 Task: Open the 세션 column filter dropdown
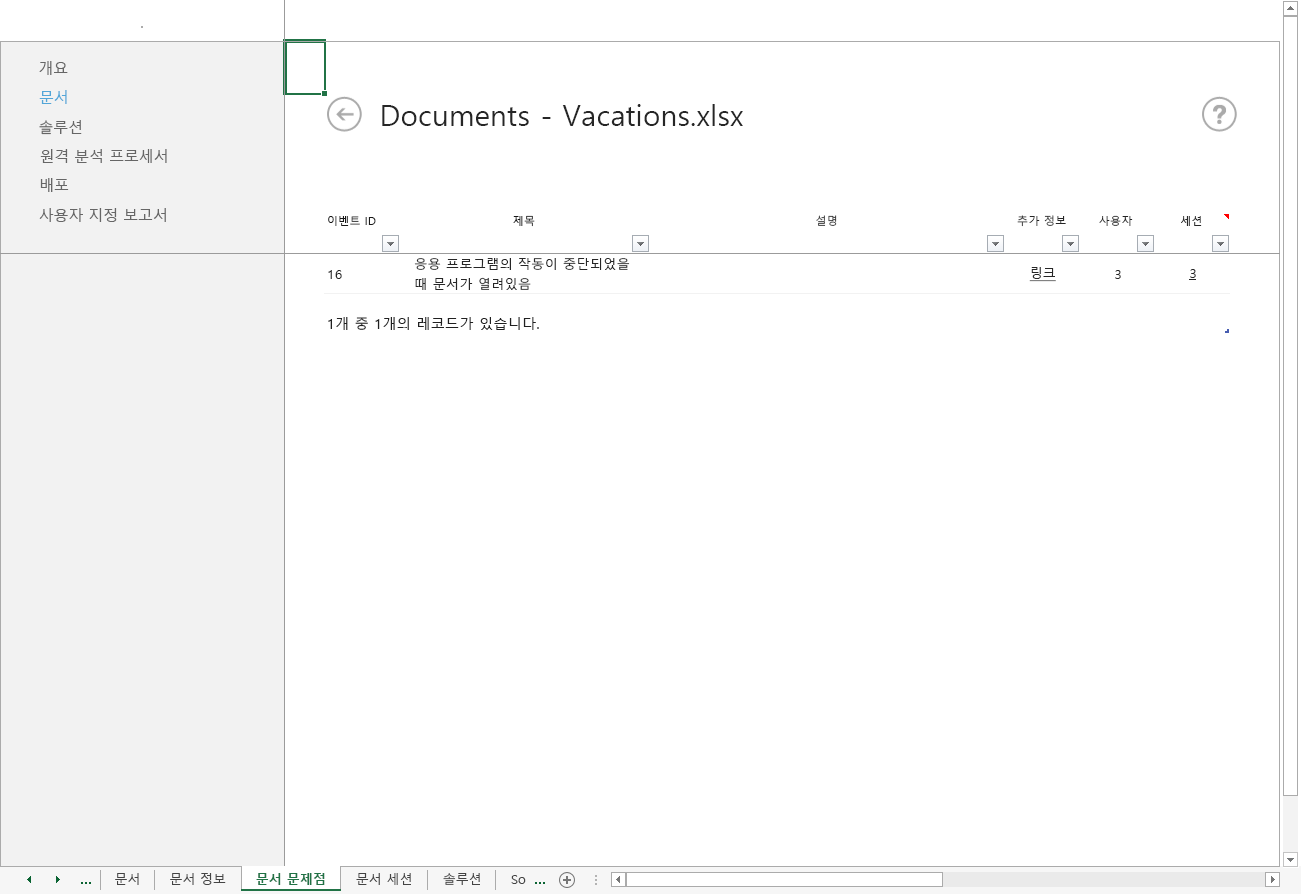click(x=1220, y=243)
